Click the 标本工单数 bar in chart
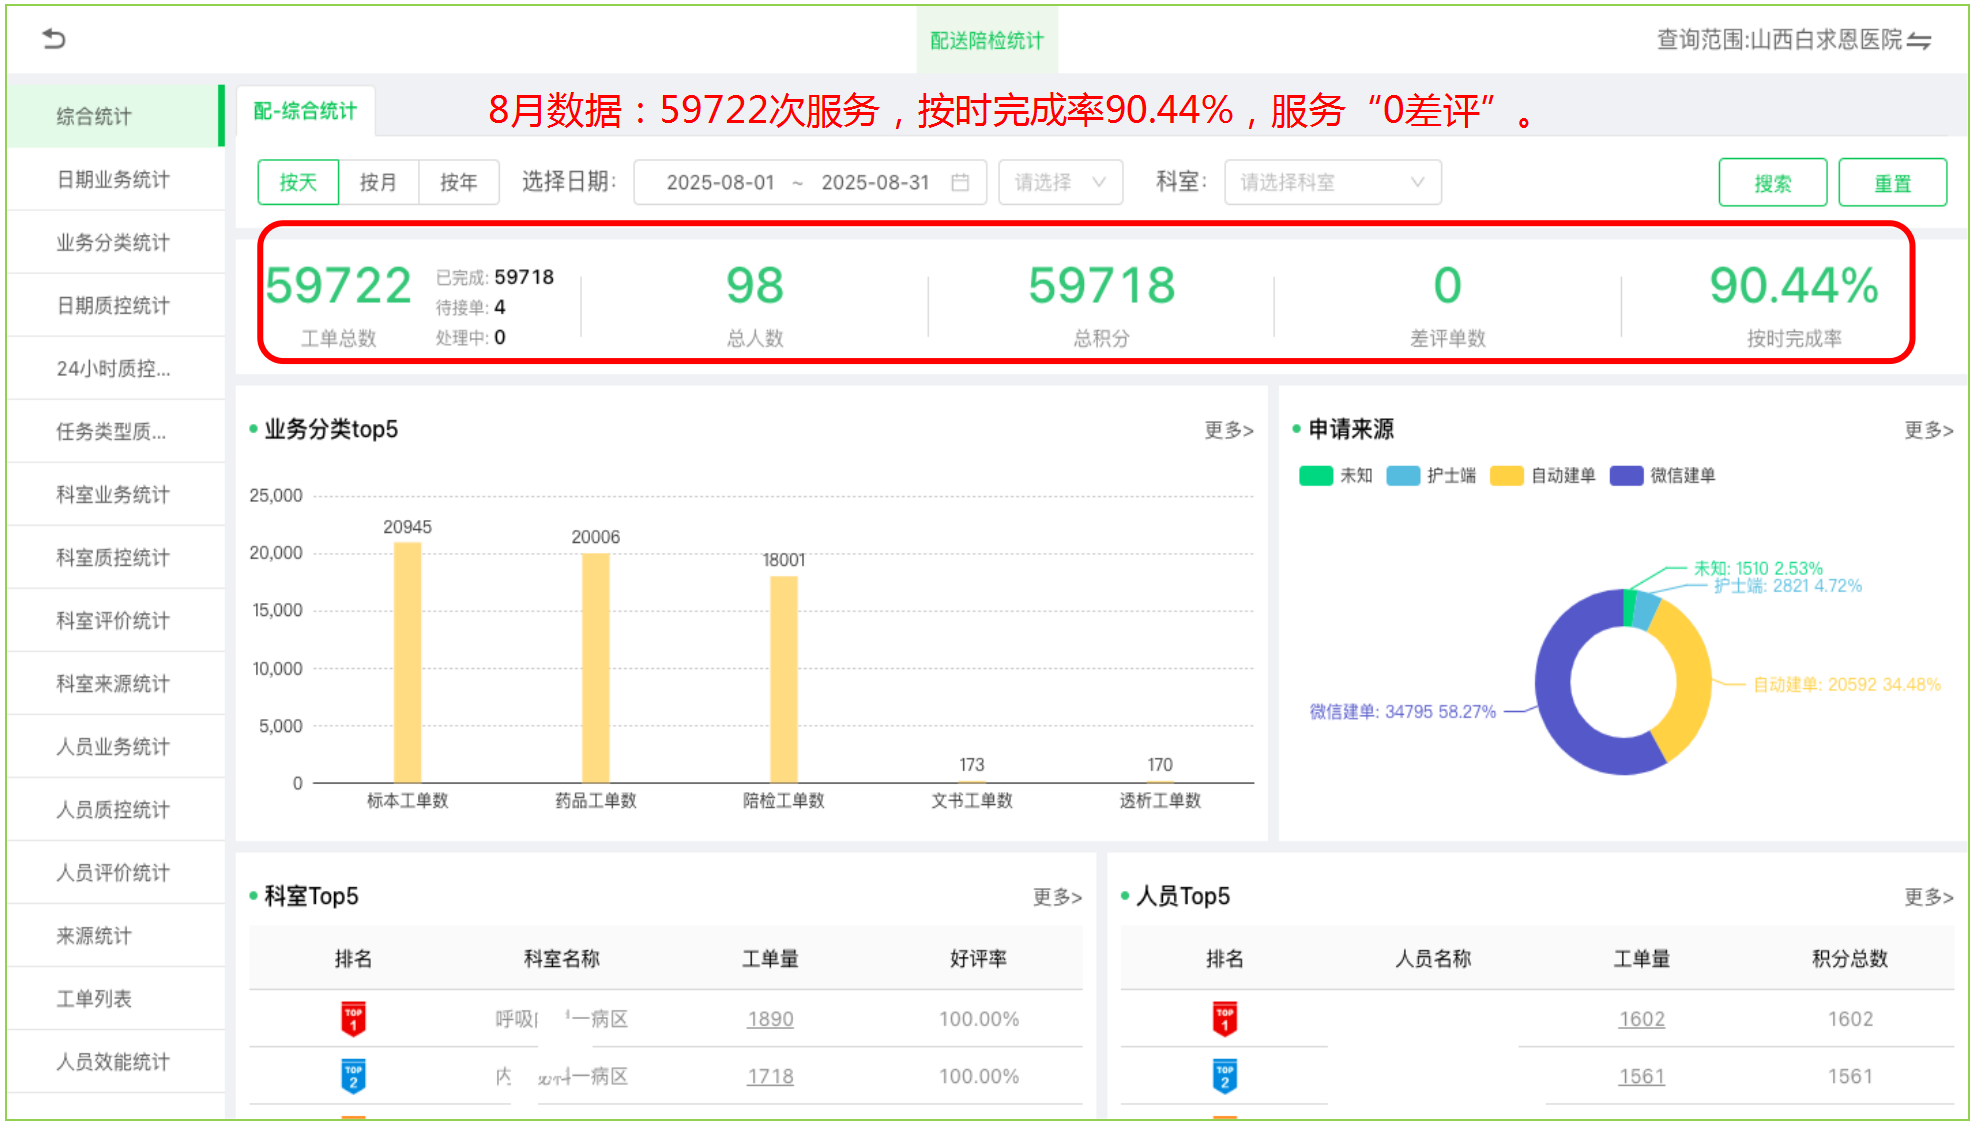 [x=407, y=662]
